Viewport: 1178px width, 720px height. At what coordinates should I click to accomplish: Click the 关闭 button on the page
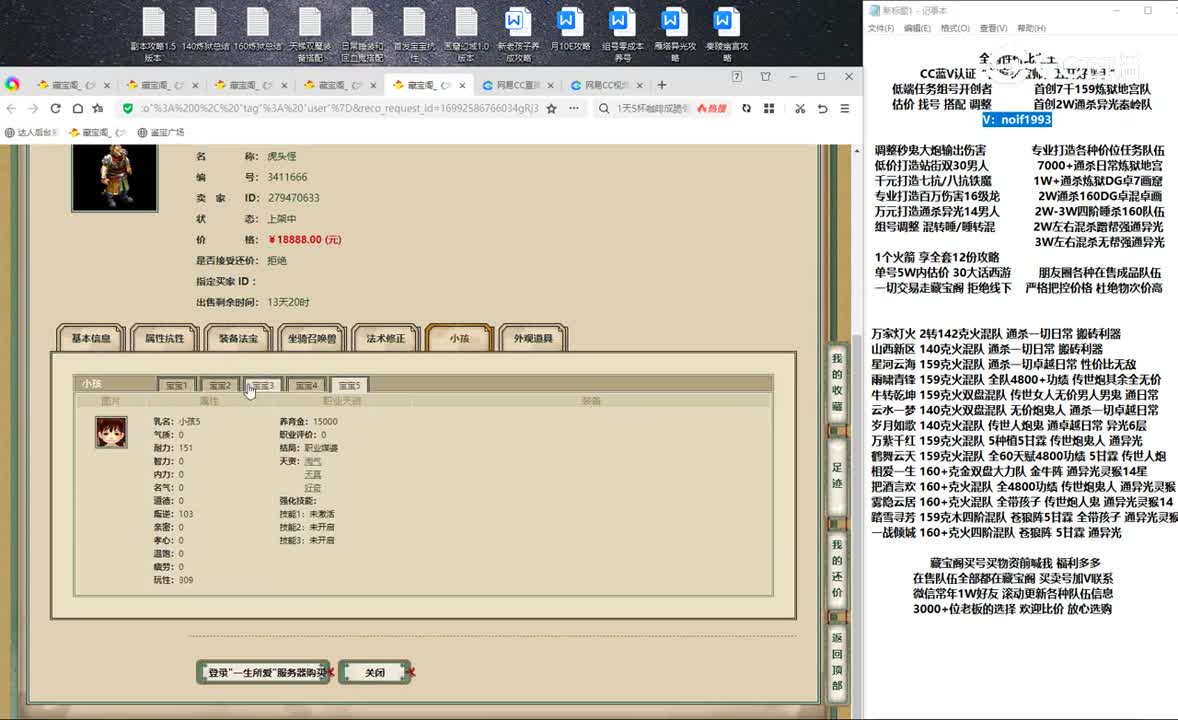[375, 672]
